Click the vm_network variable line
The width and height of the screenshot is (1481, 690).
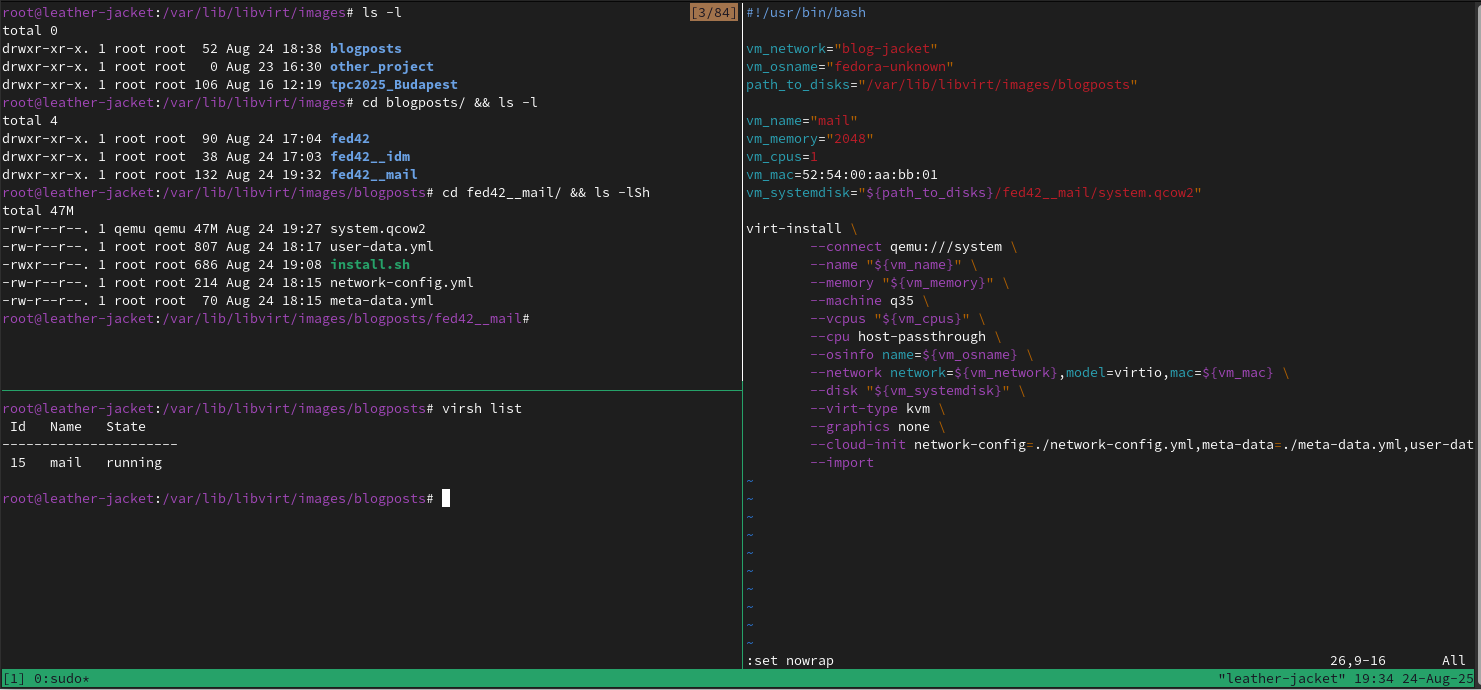pyautogui.click(x=842, y=48)
